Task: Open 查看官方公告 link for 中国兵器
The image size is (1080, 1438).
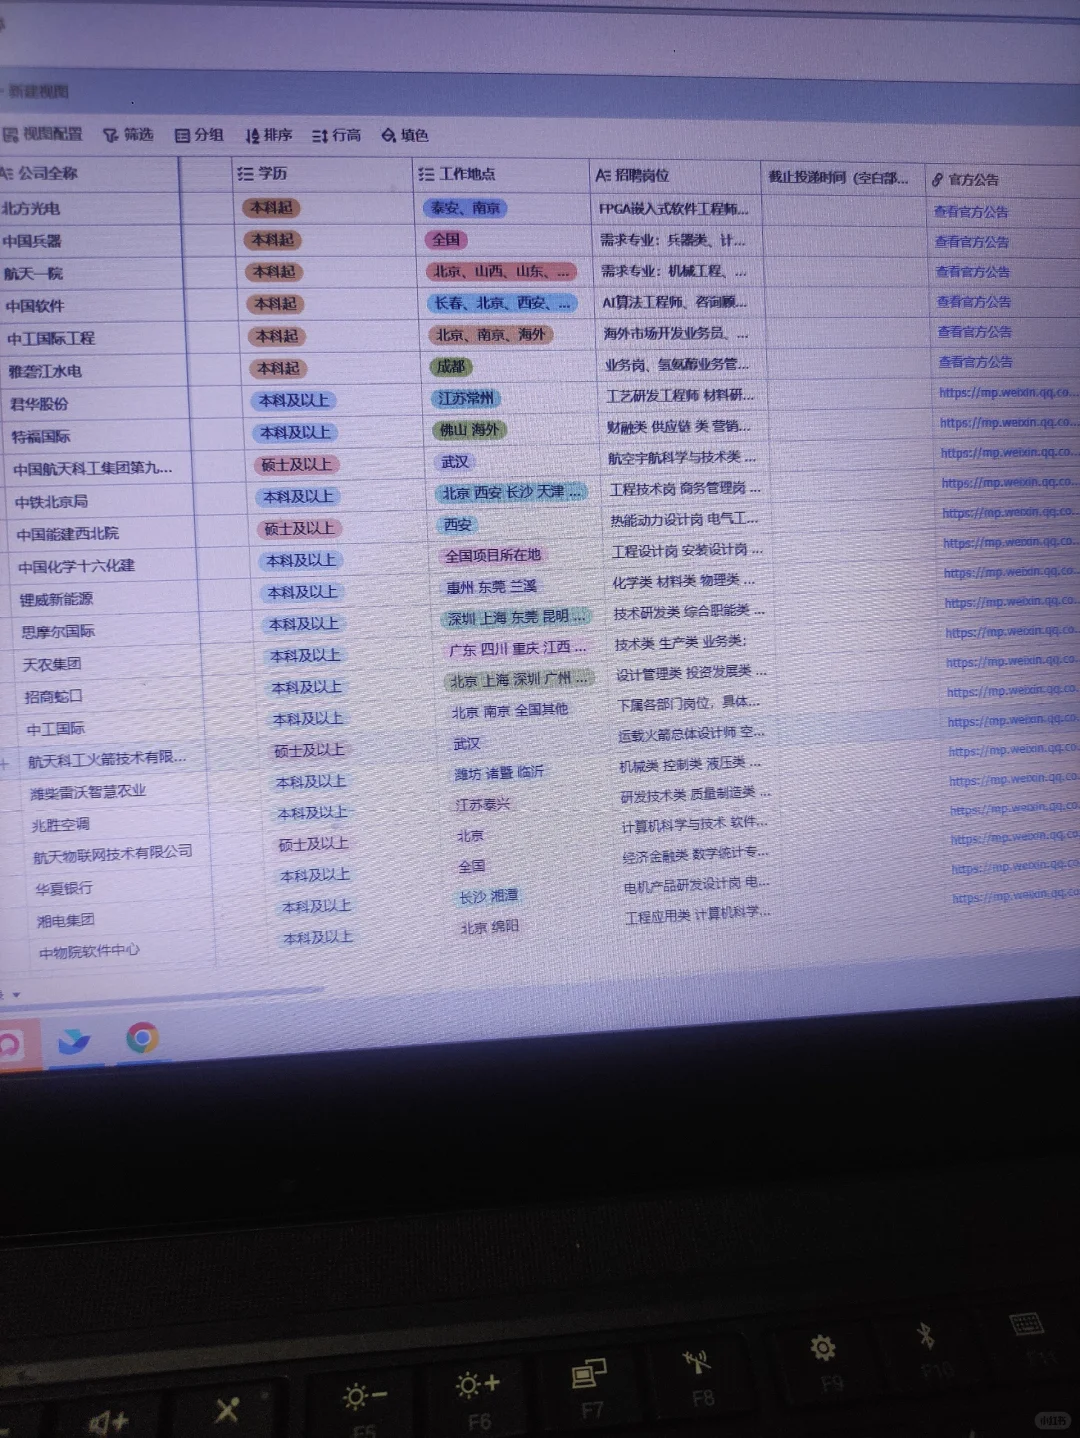Action: 971,241
